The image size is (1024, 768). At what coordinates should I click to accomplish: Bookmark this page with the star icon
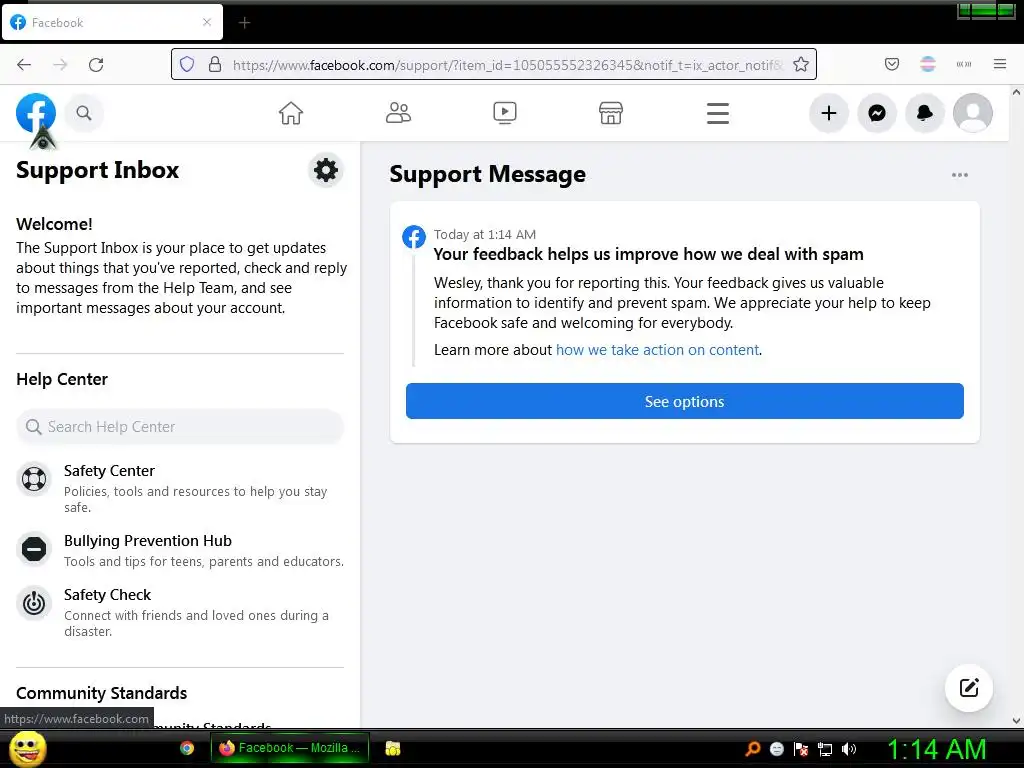click(801, 64)
